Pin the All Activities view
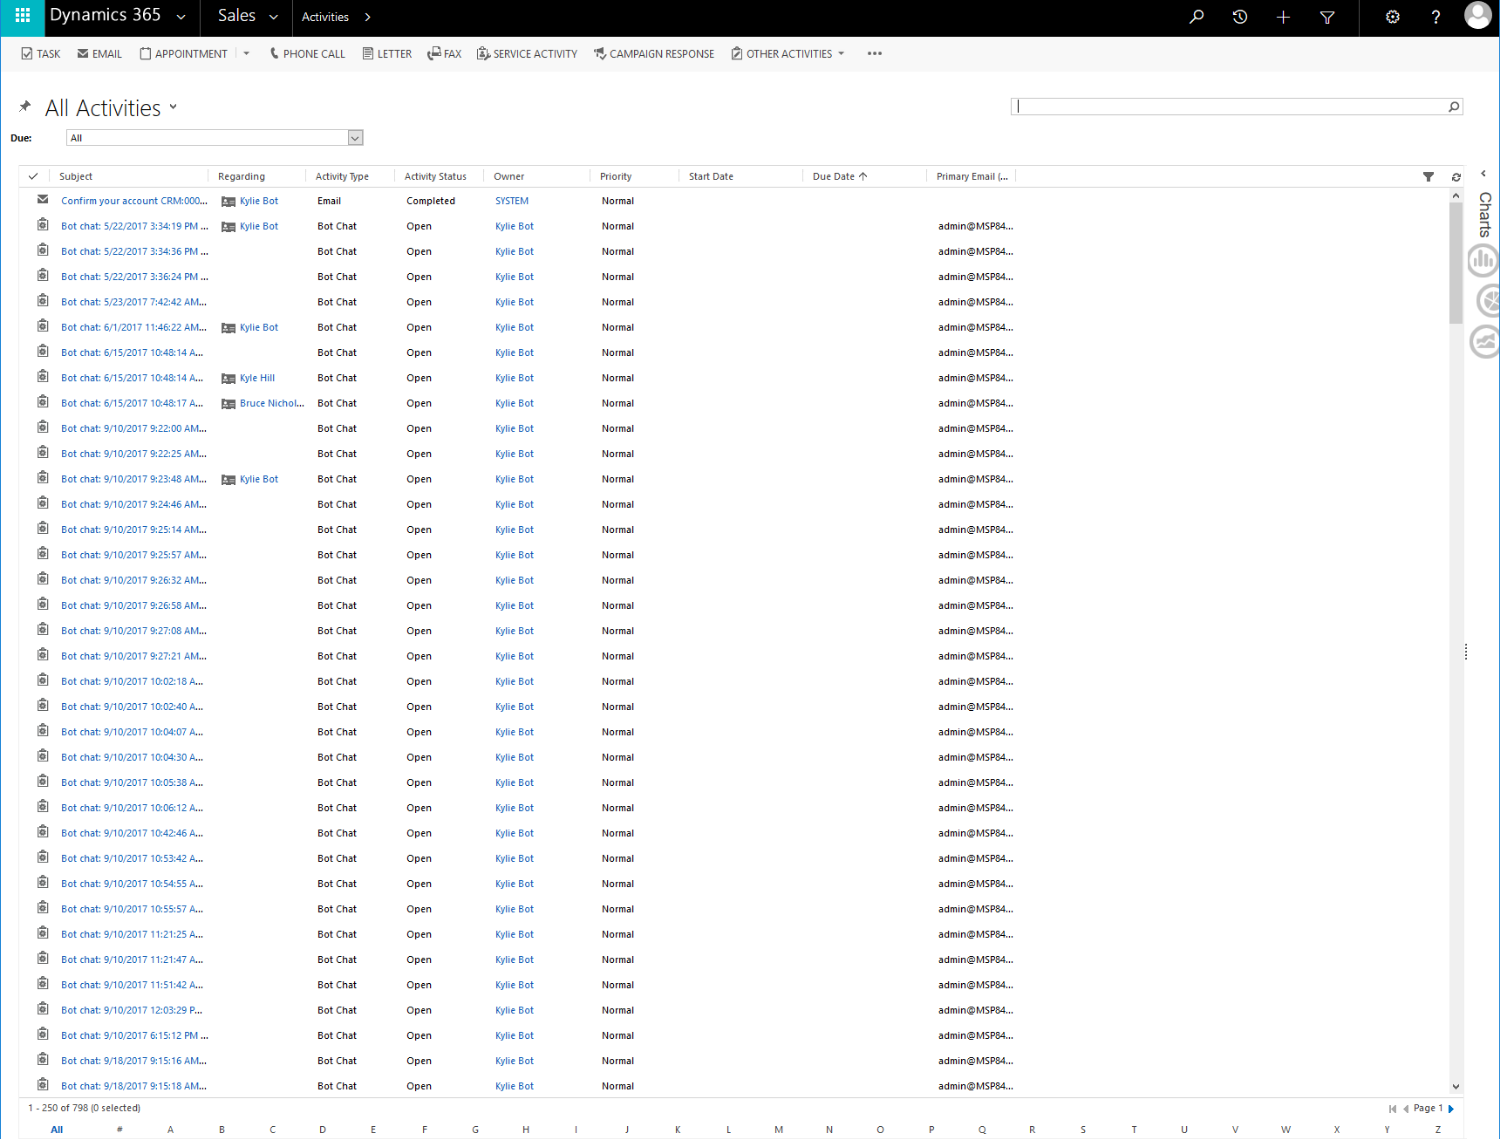Screen dimensions: 1500x1139 [x=25, y=106]
